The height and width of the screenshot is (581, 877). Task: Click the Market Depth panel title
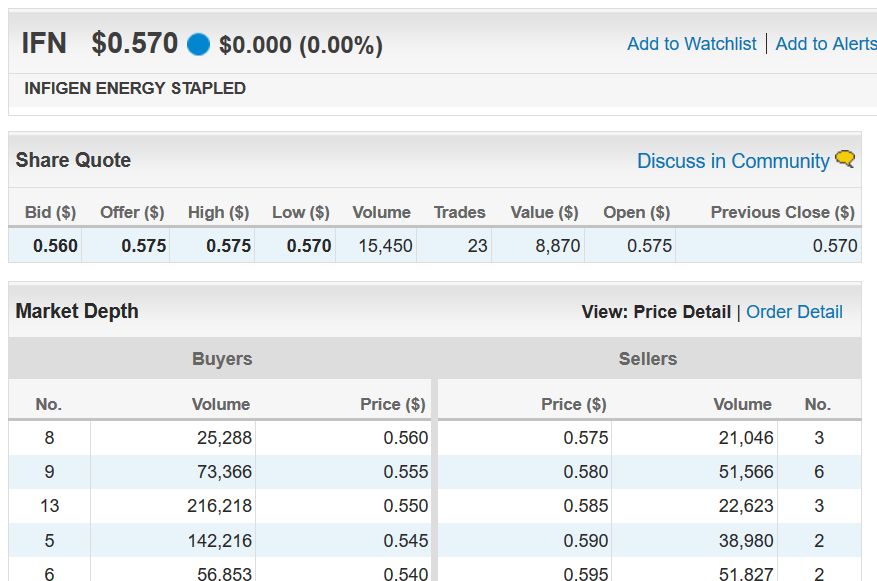[77, 311]
